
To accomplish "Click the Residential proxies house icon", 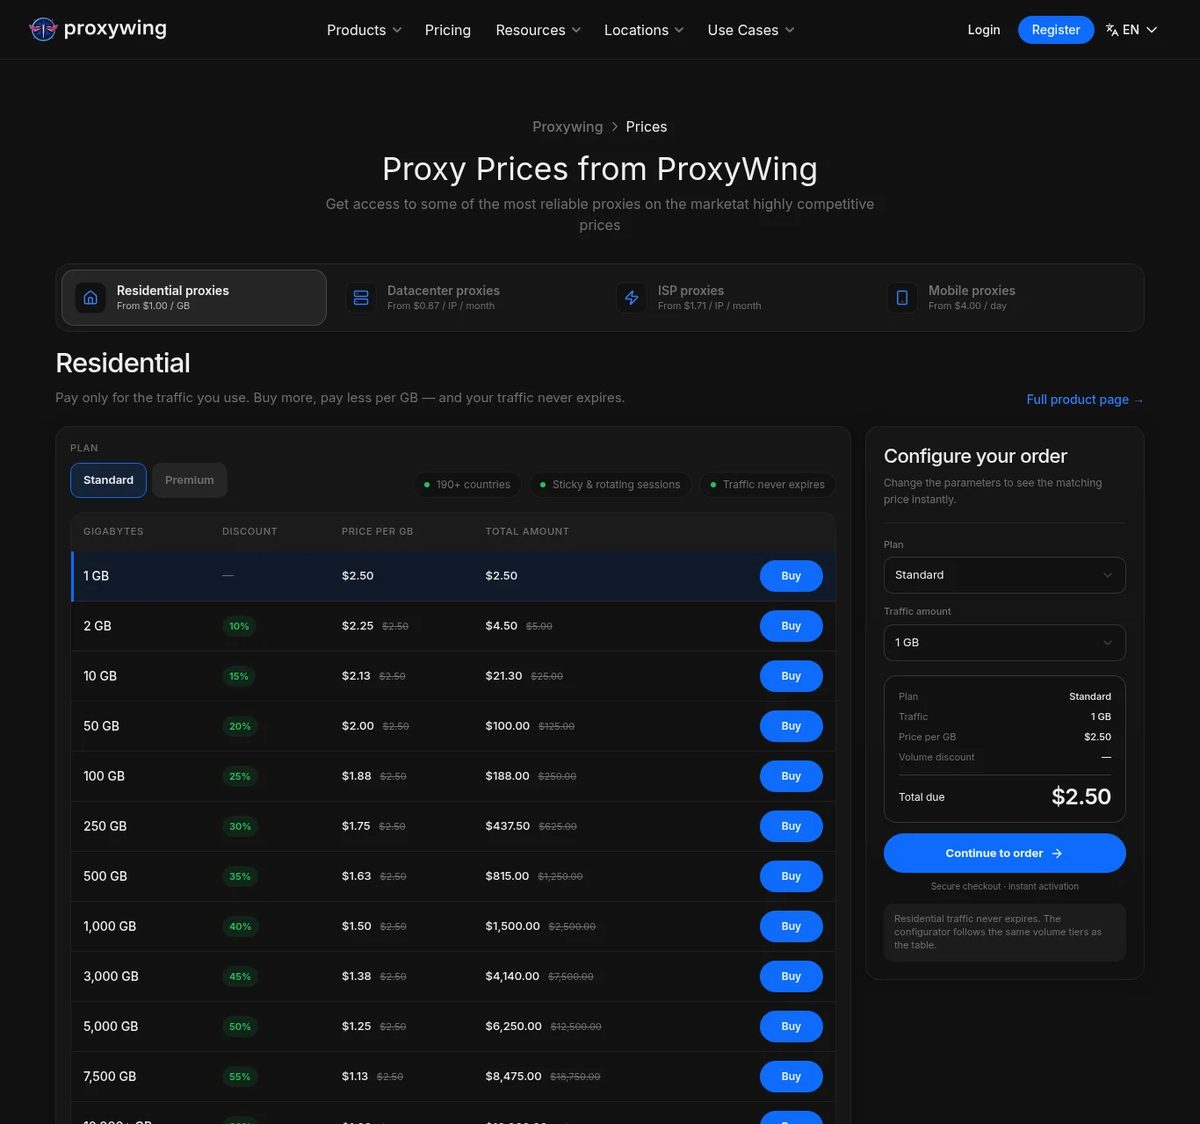I will click(x=90, y=298).
